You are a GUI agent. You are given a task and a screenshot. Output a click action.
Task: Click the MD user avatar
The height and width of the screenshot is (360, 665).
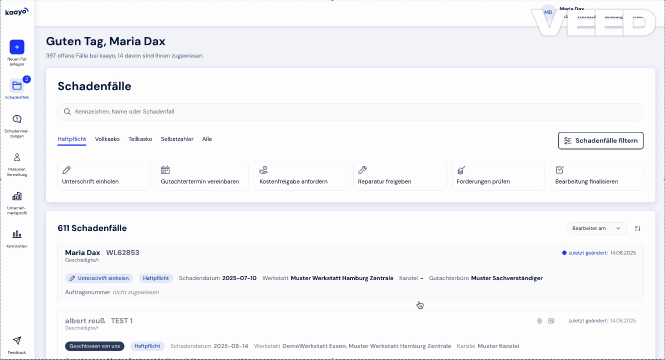click(x=548, y=12)
